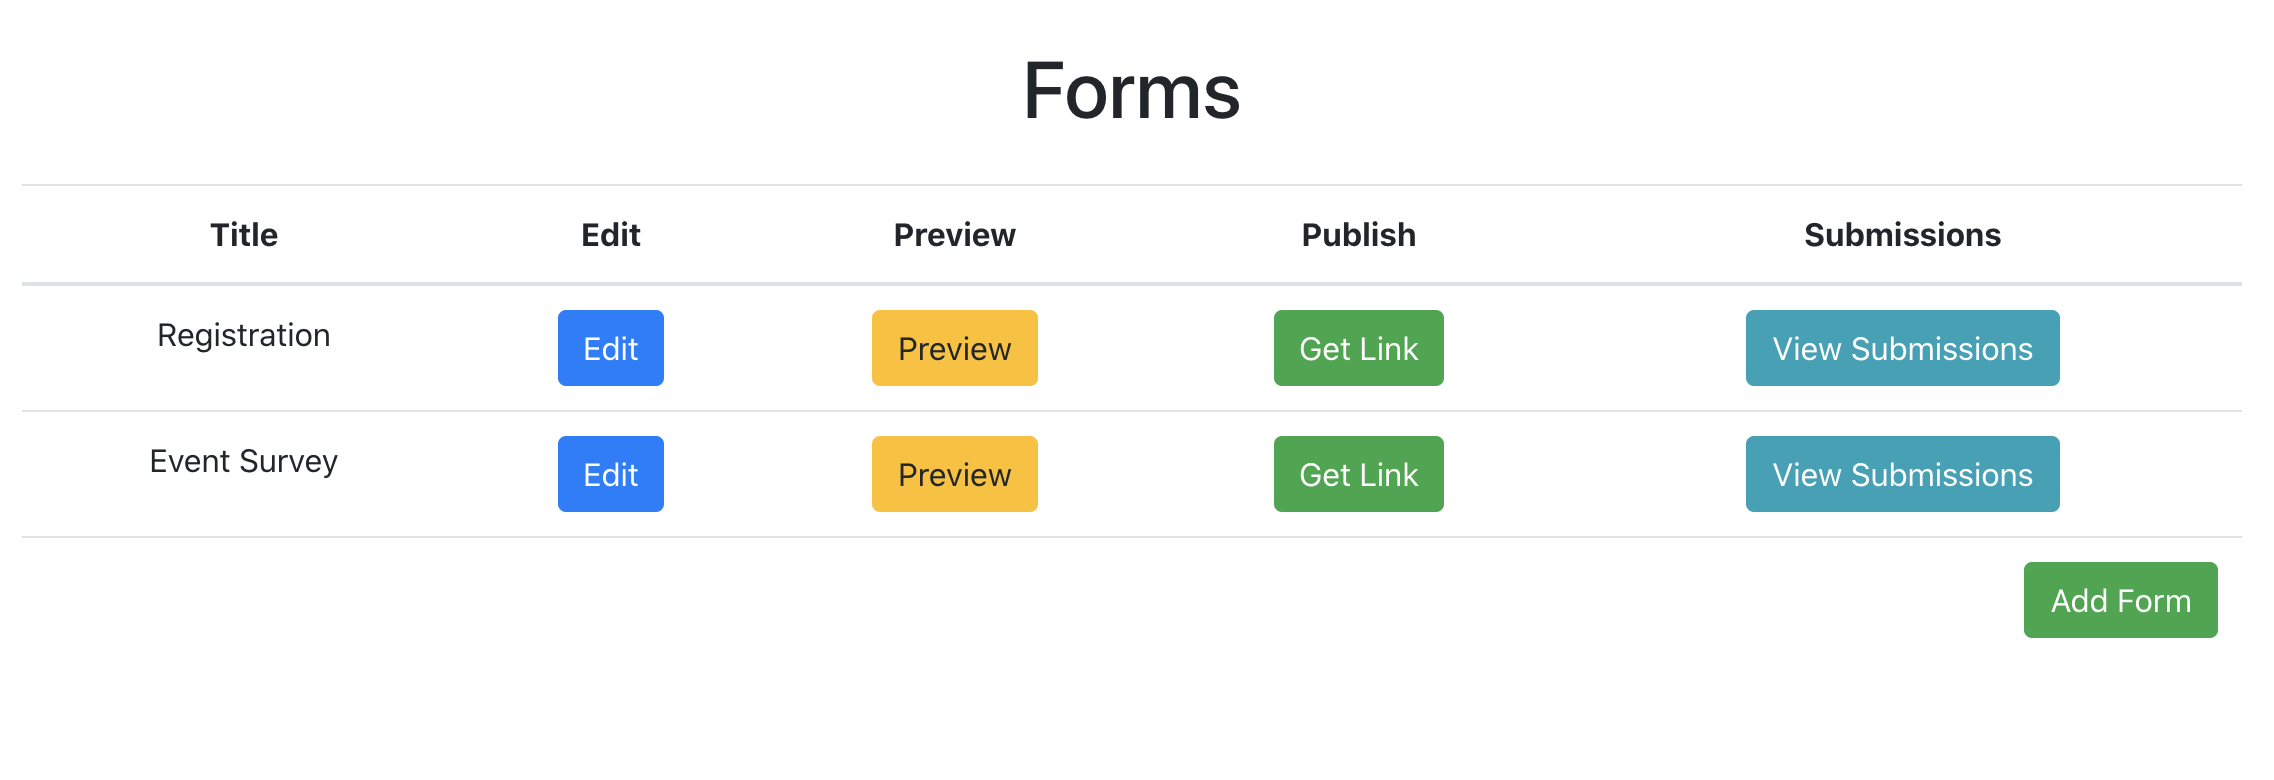The height and width of the screenshot is (780, 2274).
Task: Edit the Event Survey form
Action: click(x=610, y=474)
